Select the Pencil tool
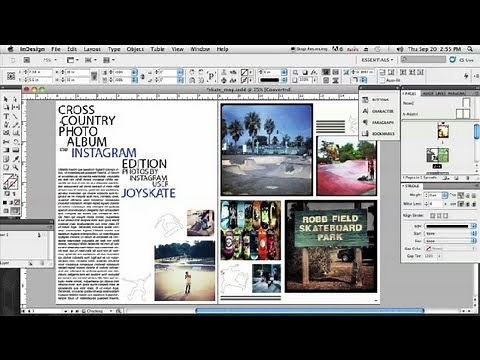480x360 pixels. pyautogui.click(x=15, y=124)
